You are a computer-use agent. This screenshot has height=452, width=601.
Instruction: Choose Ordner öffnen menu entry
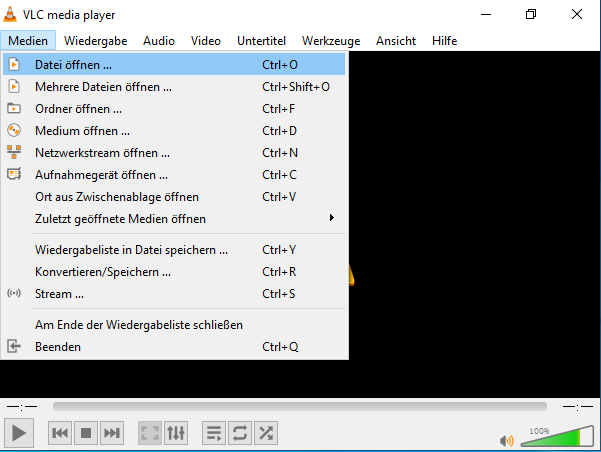[174, 109]
